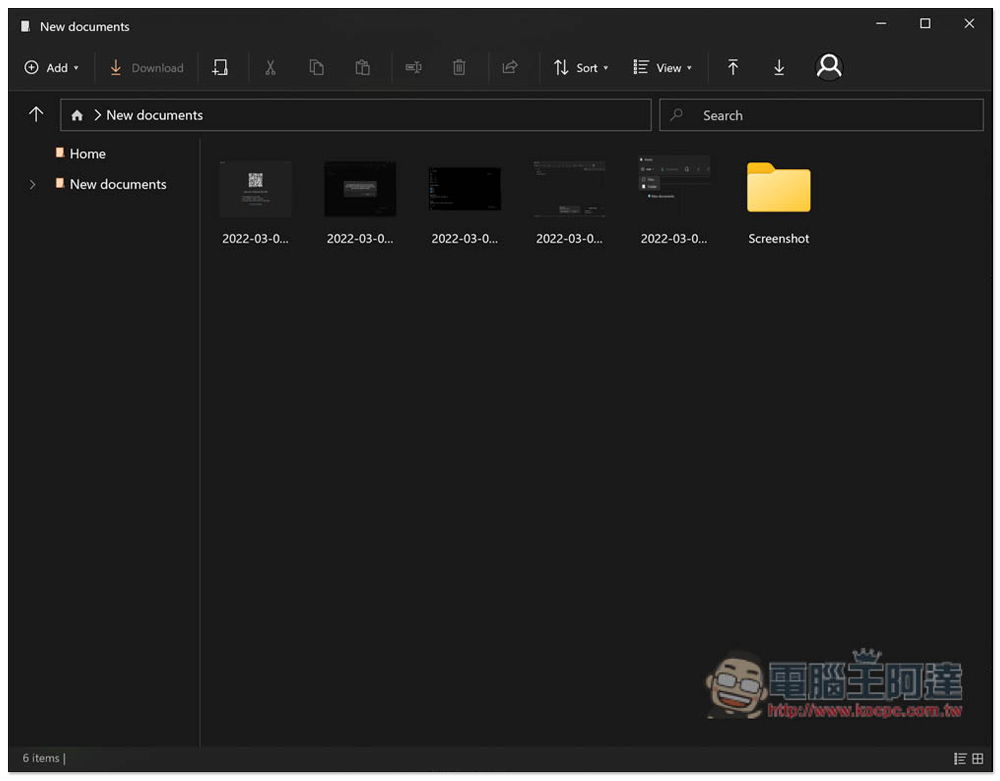This screenshot has width=1000, height=781.
Task: Click the Download button
Action: click(x=147, y=68)
